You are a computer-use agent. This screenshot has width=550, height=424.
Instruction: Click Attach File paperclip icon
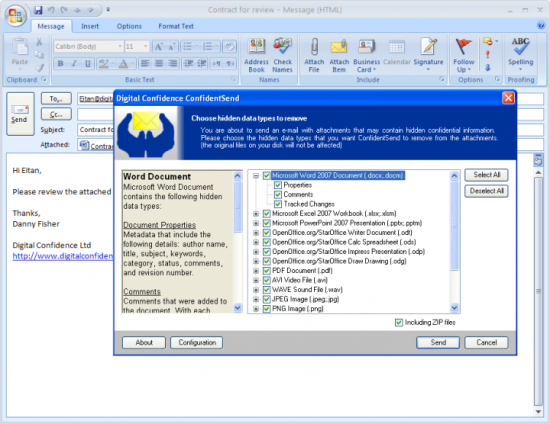pyautogui.click(x=314, y=47)
